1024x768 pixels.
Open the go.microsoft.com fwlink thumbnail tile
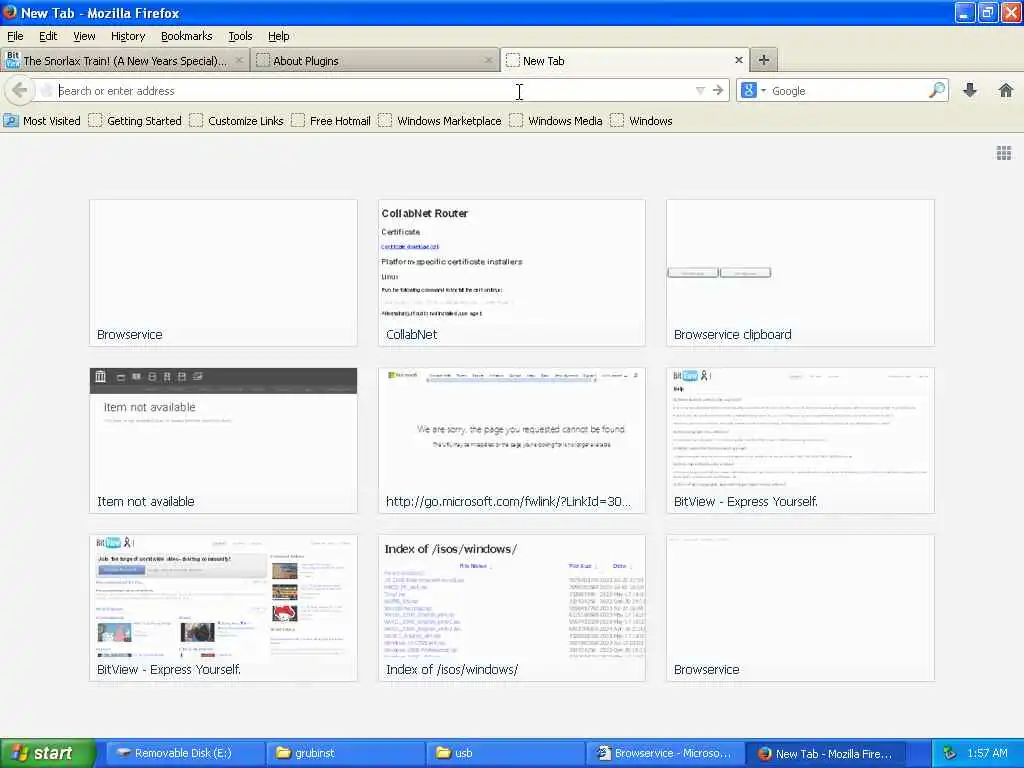[512, 440]
